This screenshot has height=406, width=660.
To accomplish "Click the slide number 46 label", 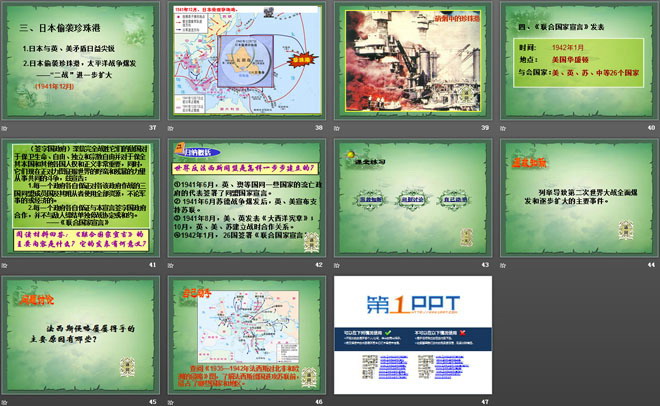I will [319, 402].
